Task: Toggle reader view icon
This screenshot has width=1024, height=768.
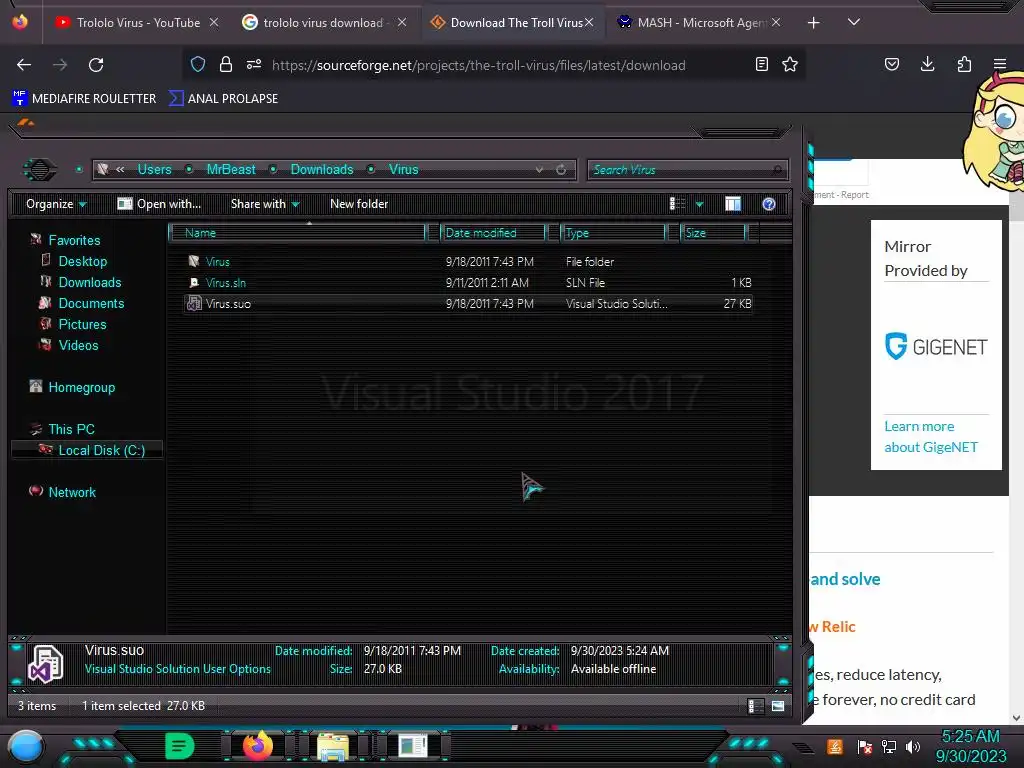Action: click(761, 64)
